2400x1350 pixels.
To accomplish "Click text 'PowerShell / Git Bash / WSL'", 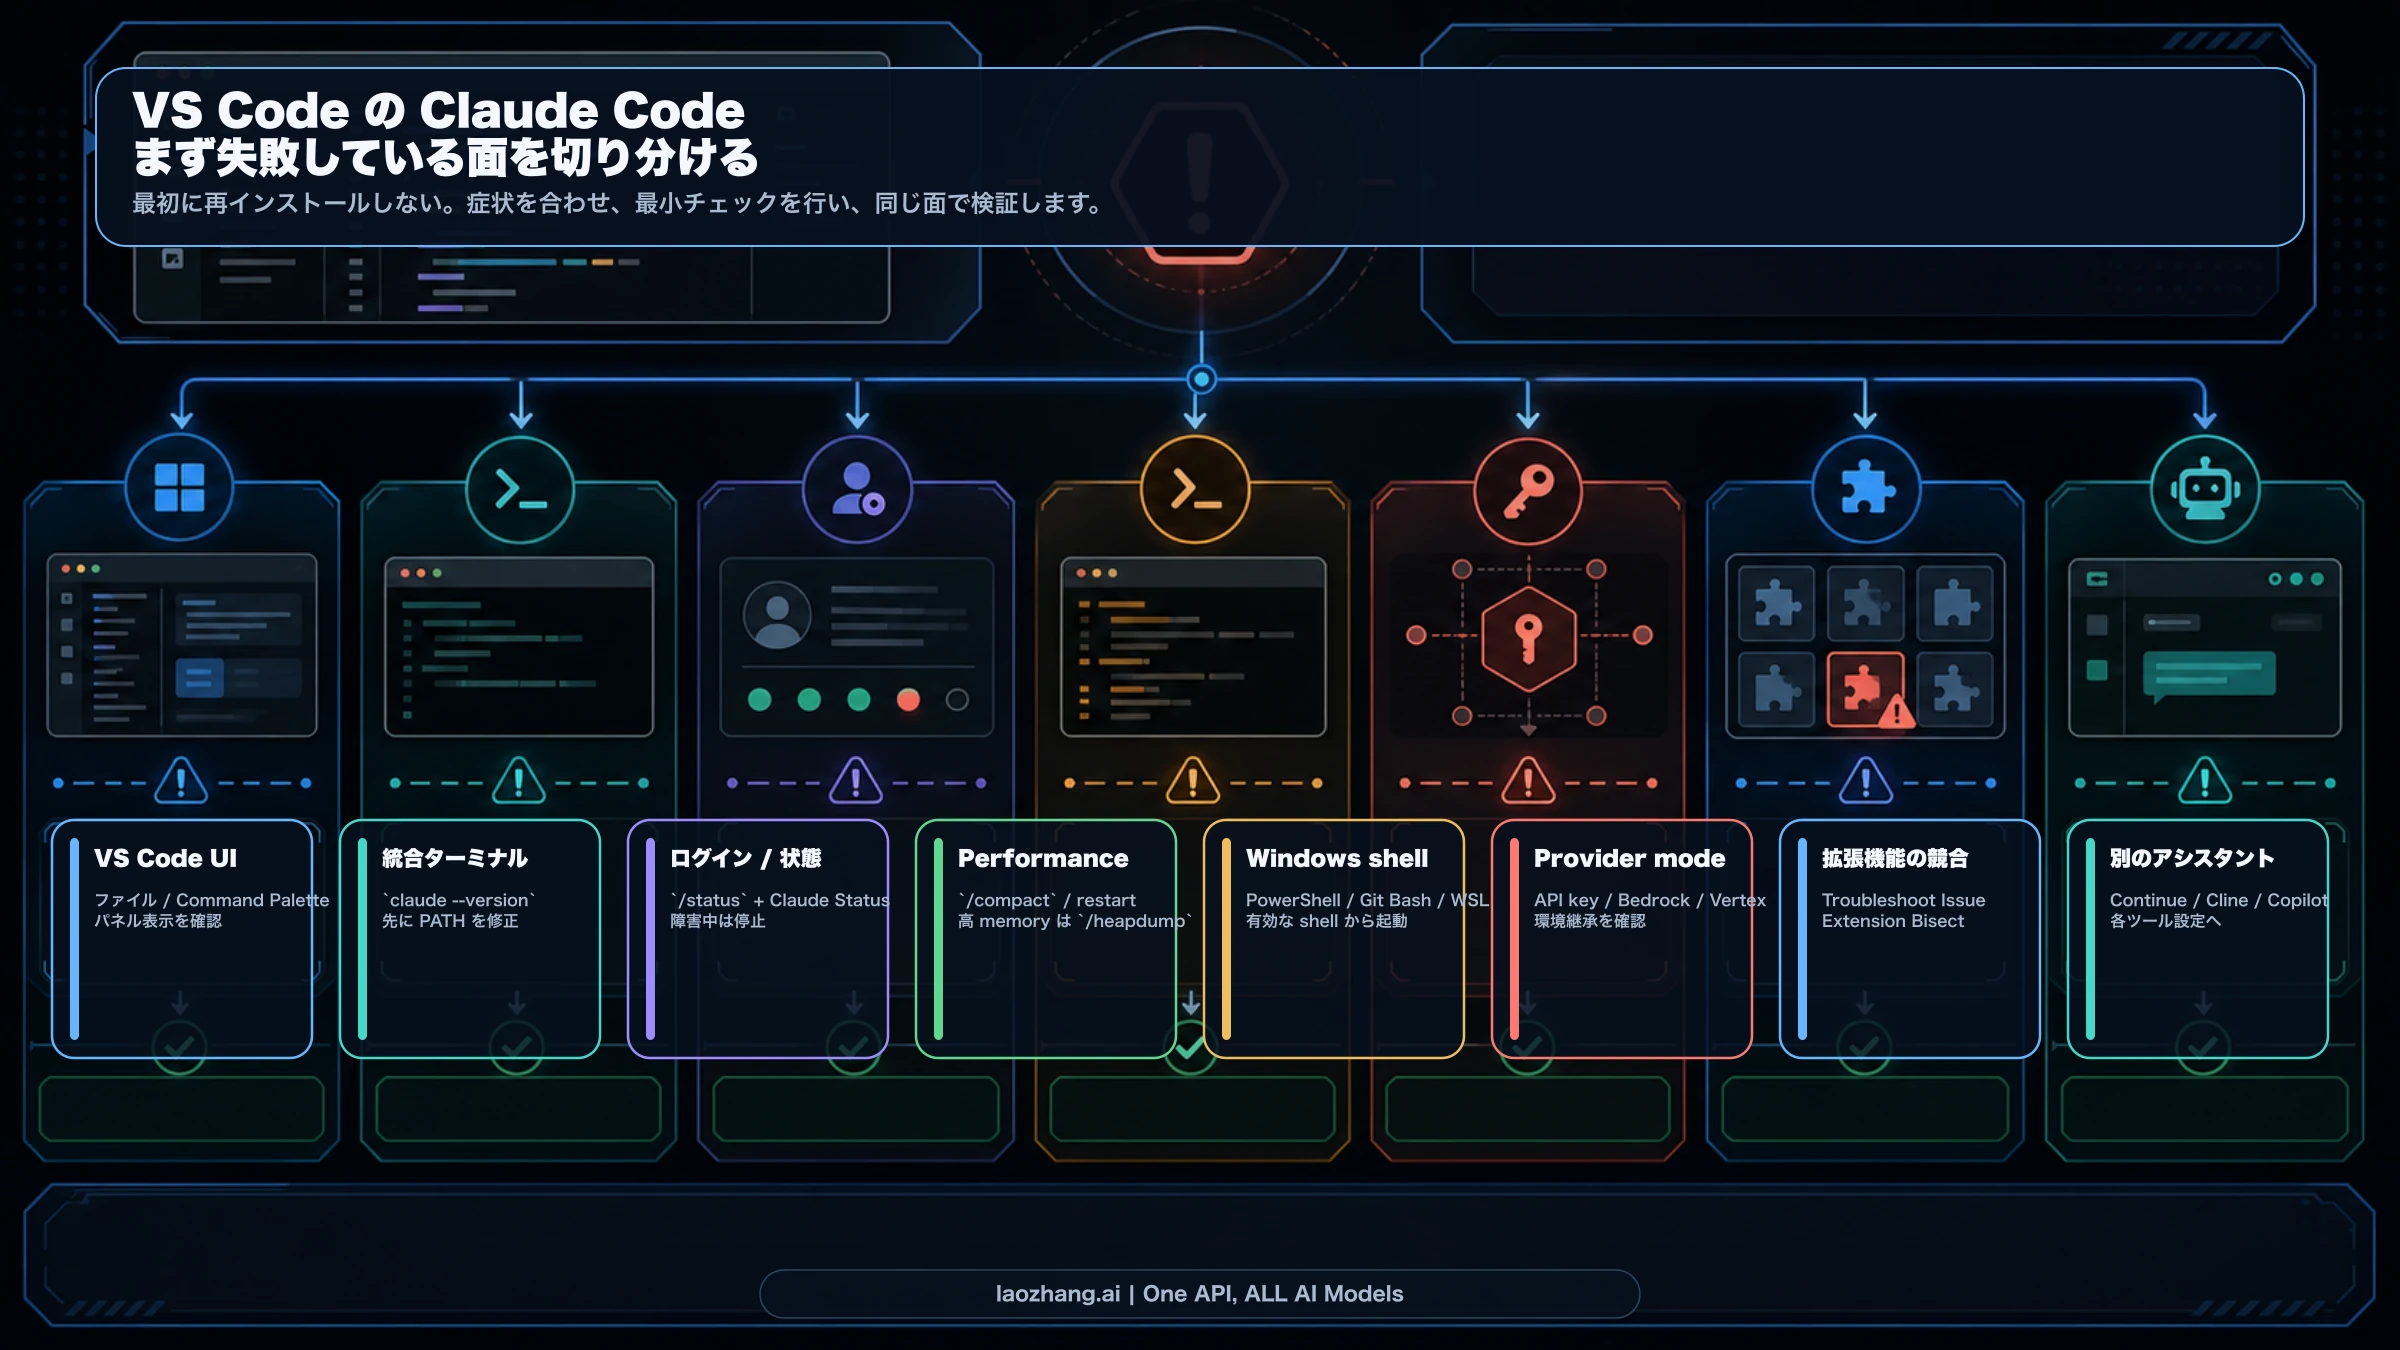I will click(1367, 900).
